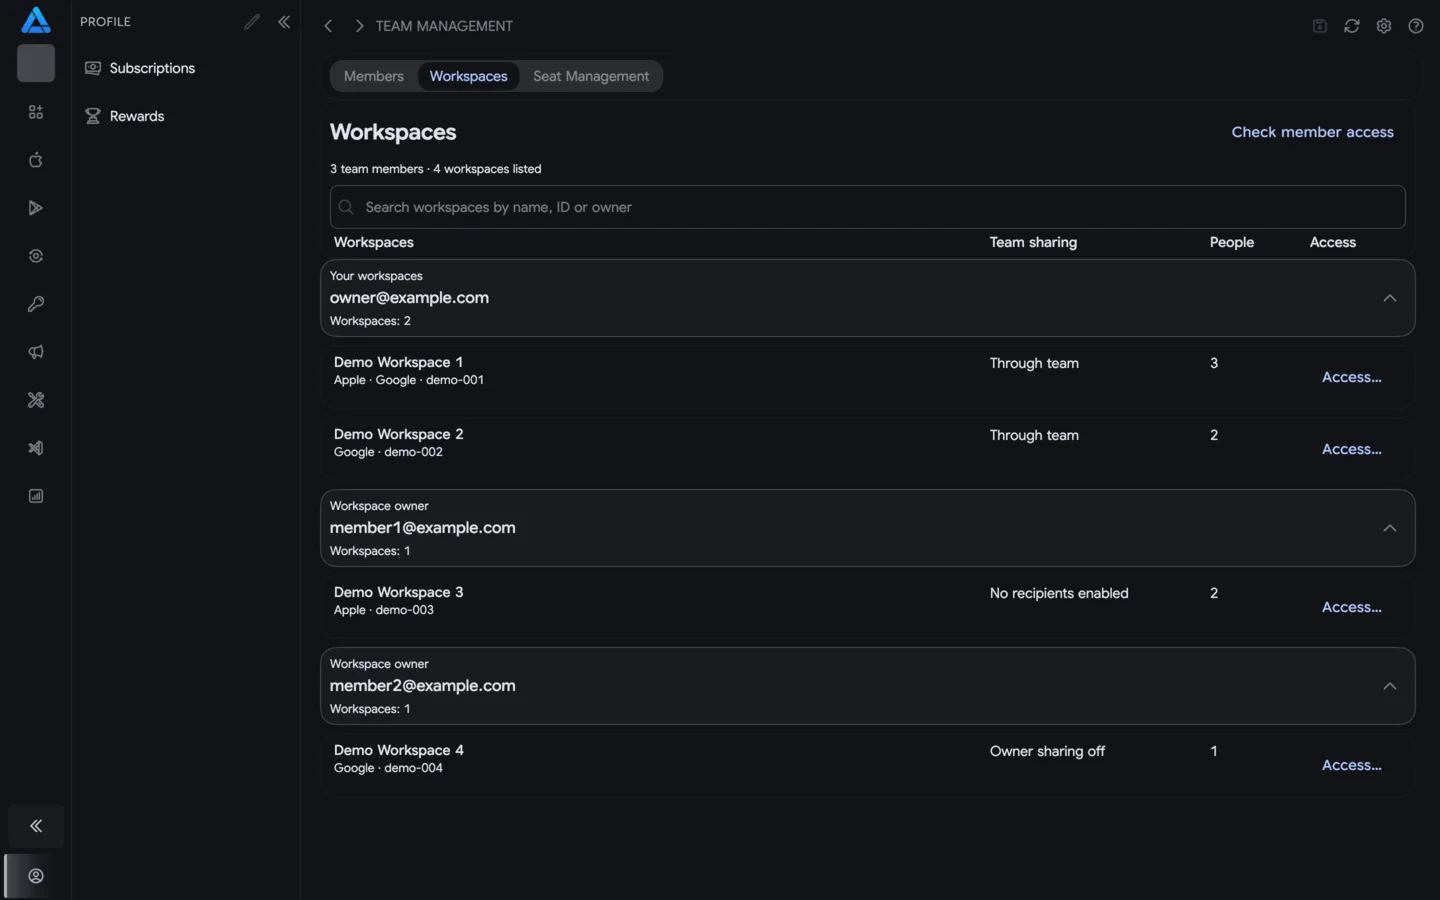Open the megaphone icon in the sidebar
Viewport: 1440px width, 900px height.
coord(36,352)
